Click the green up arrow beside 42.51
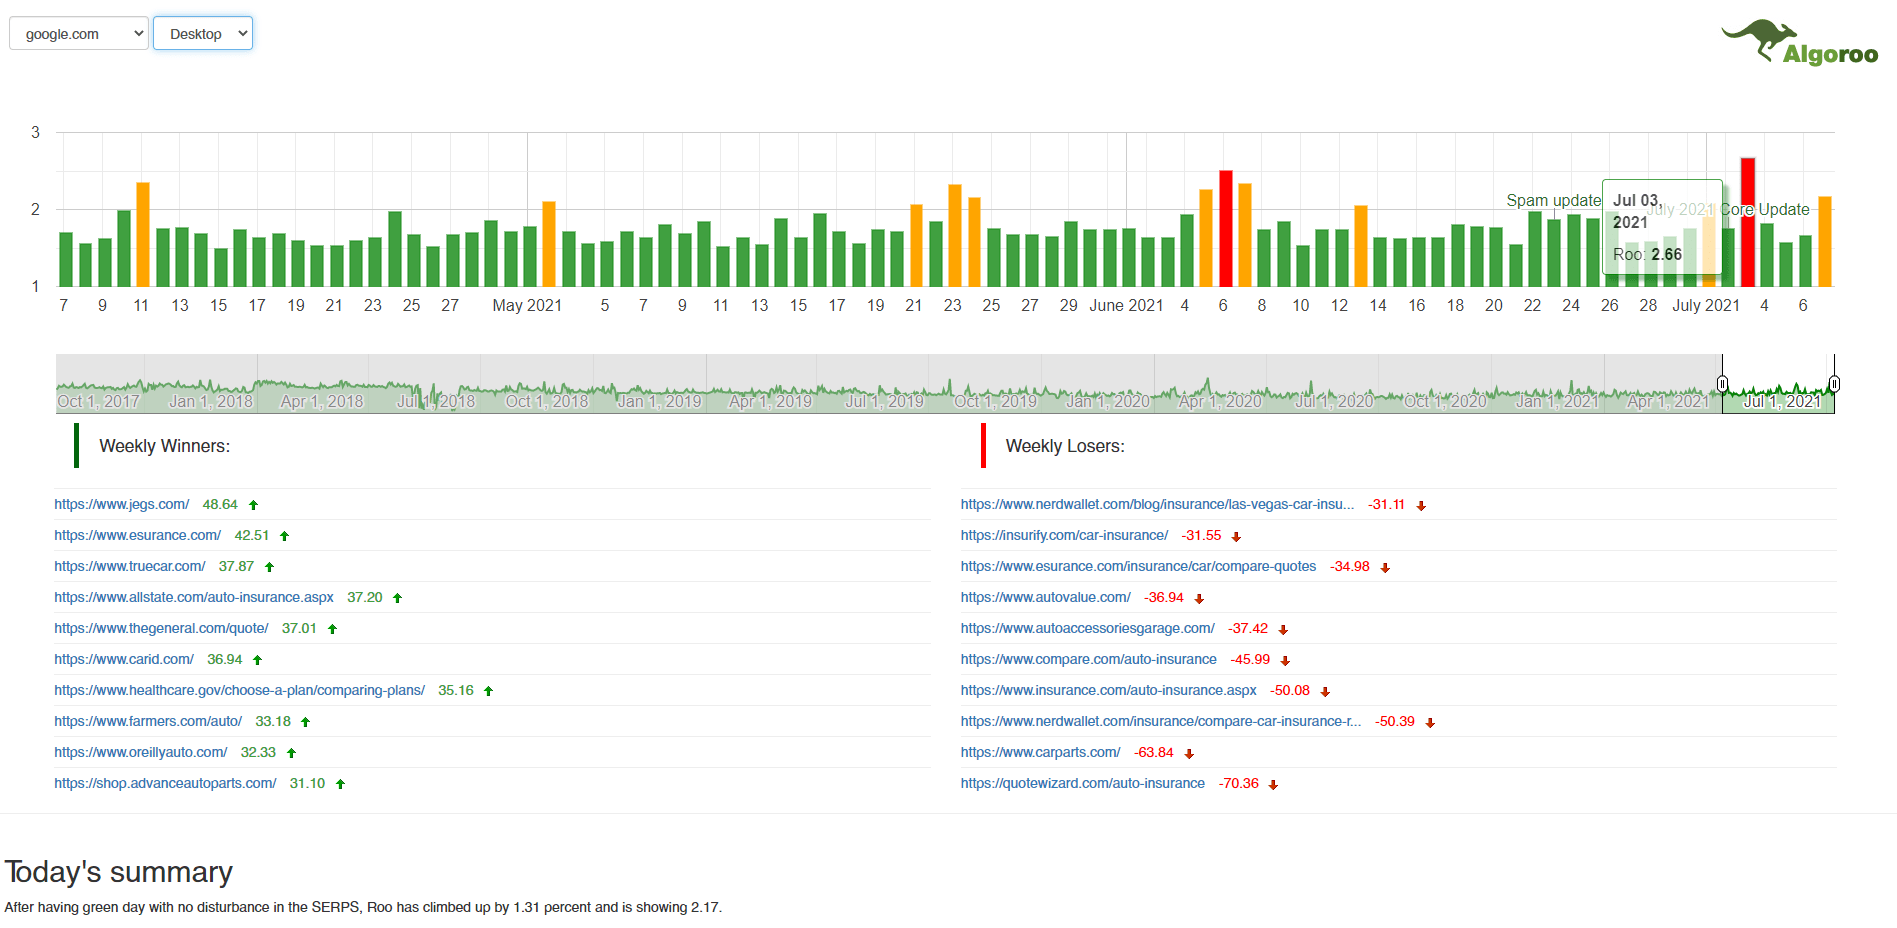 pyautogui.click(x=285, y=536)
